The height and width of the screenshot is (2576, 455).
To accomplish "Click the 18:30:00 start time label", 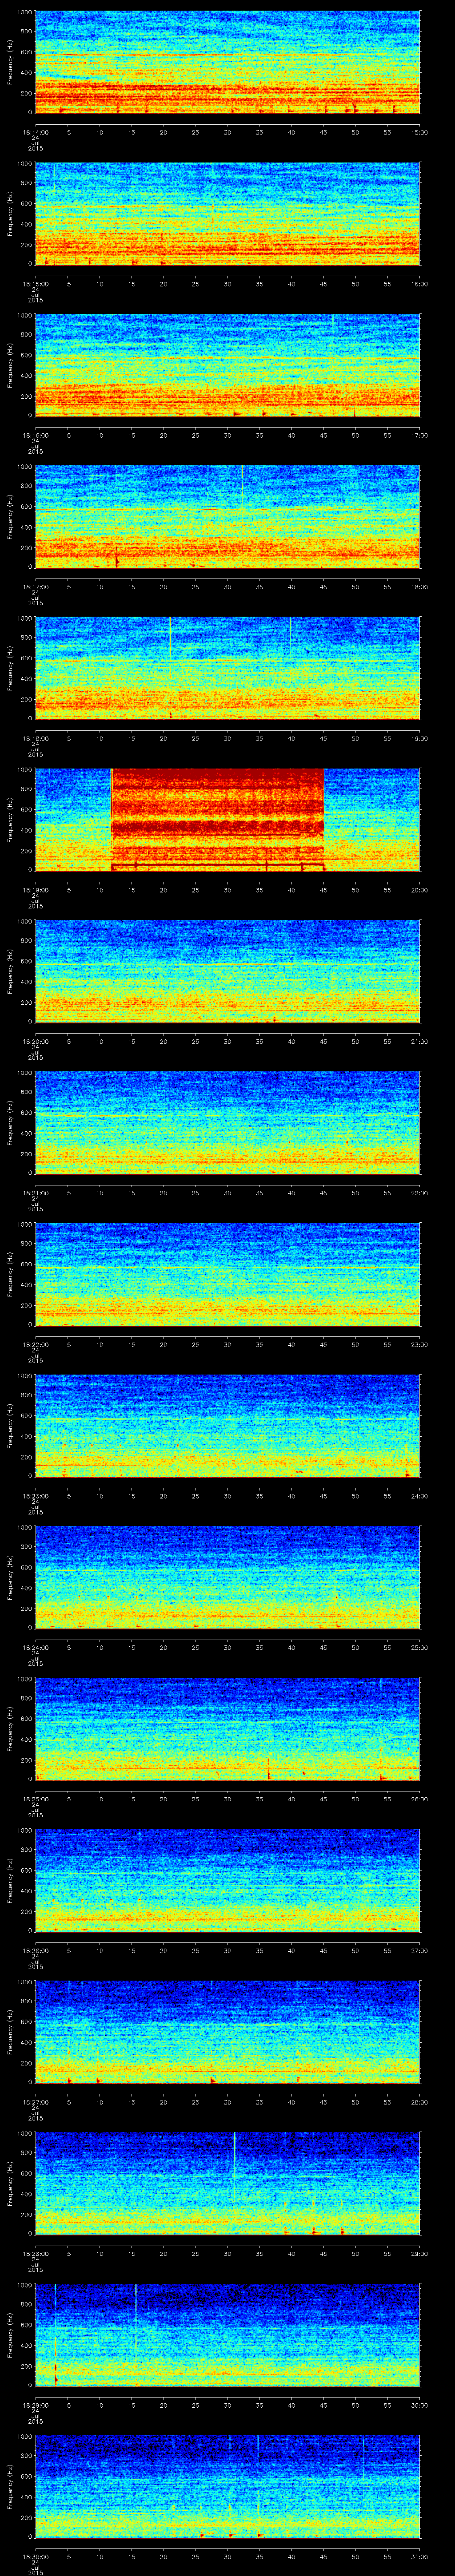I will [x=35, y=2557].
